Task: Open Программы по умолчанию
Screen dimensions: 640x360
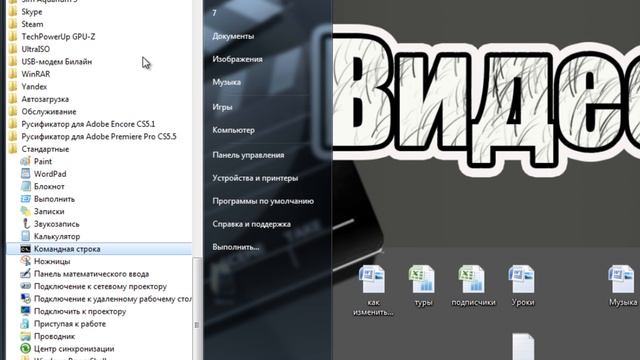Action: pyautogui.click(x=263, y=201)
